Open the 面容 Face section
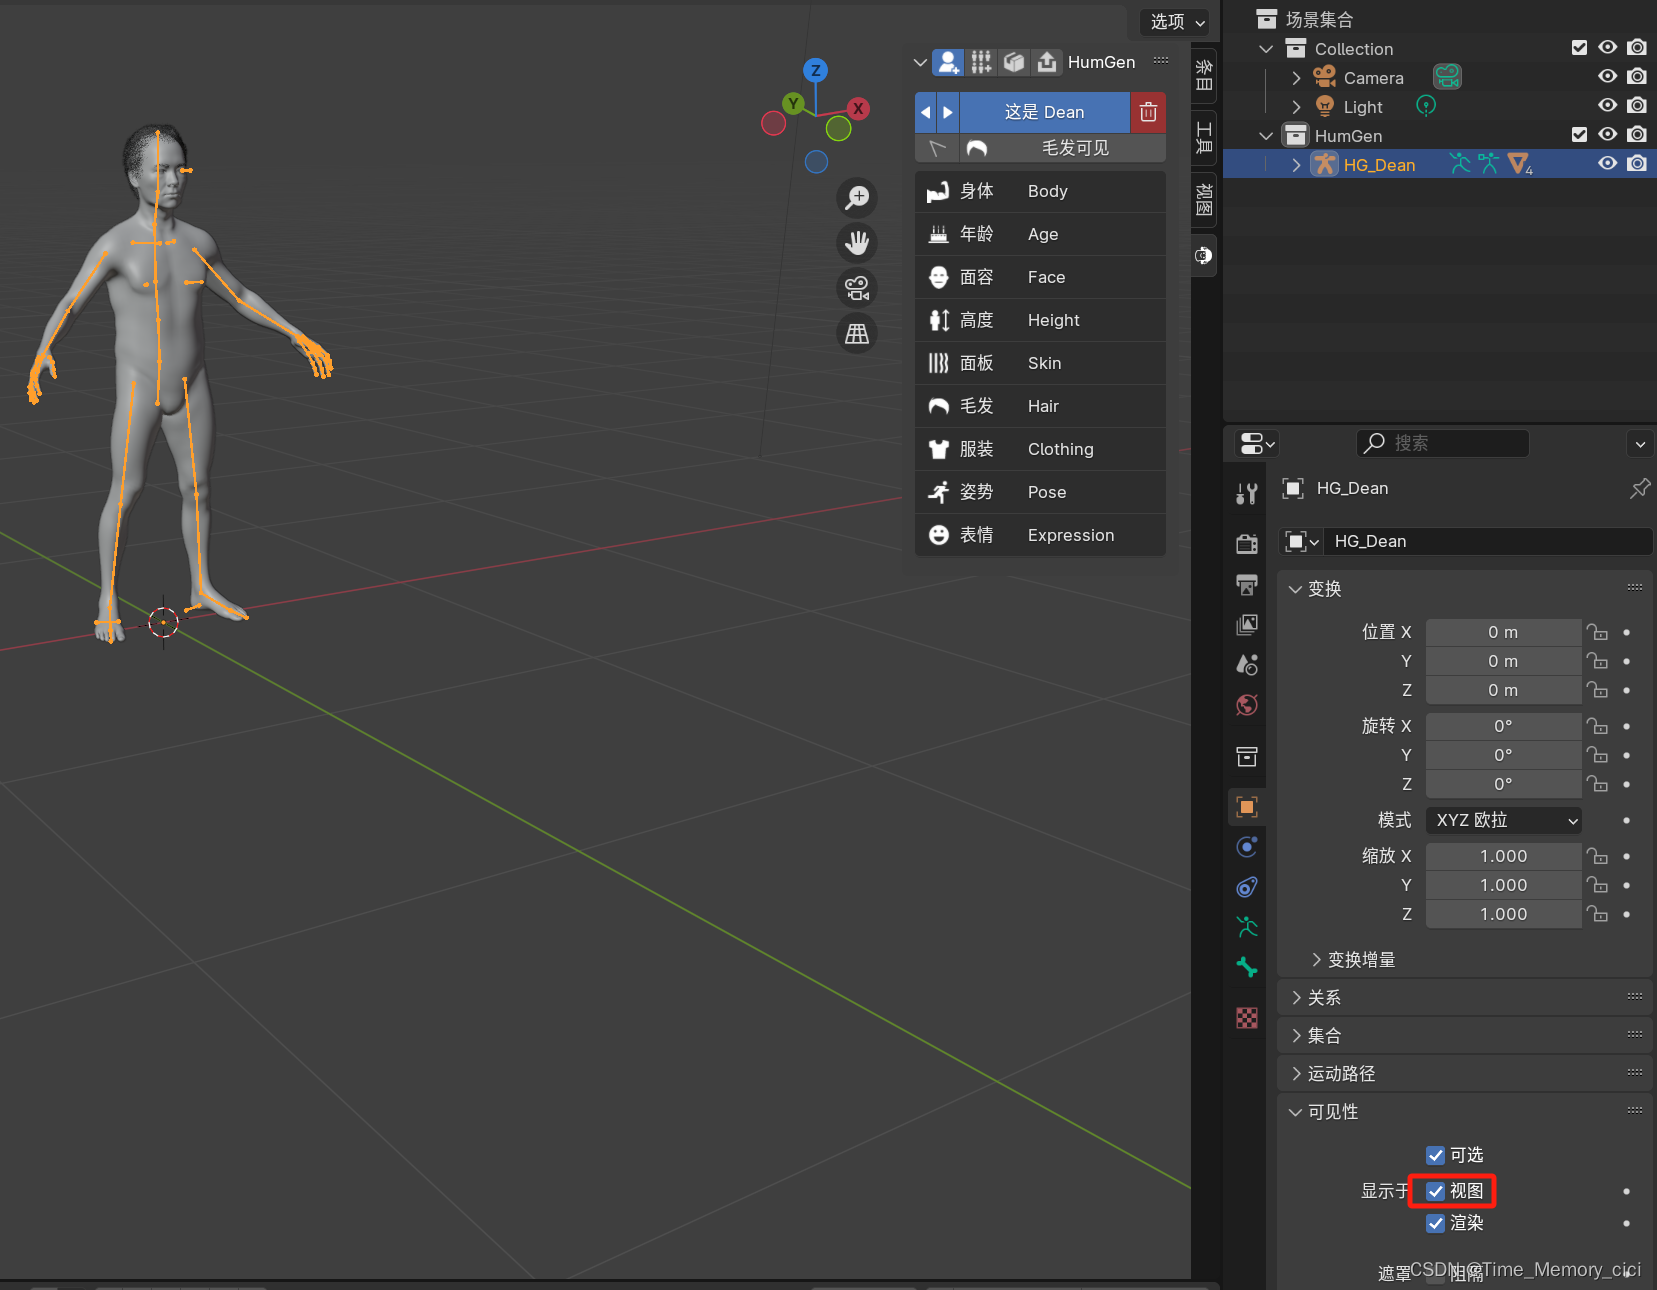 pos(1040,278)
